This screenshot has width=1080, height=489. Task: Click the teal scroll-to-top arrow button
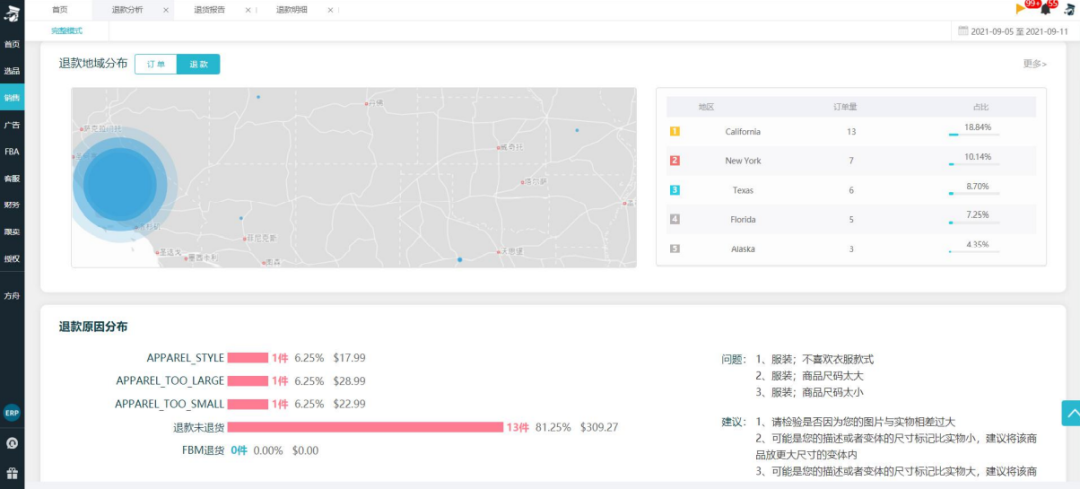coord(1070,413)
